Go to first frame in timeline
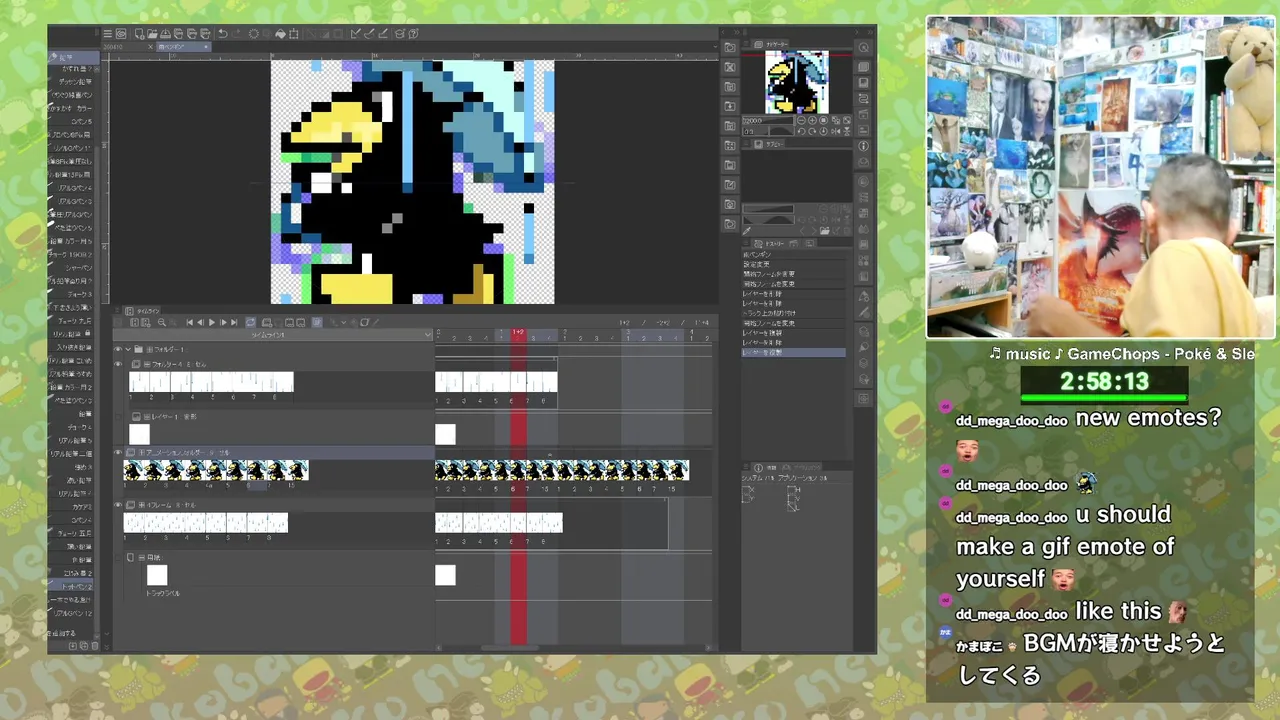Viewport: 1280px width, 720px height. (x=190, y=322)
